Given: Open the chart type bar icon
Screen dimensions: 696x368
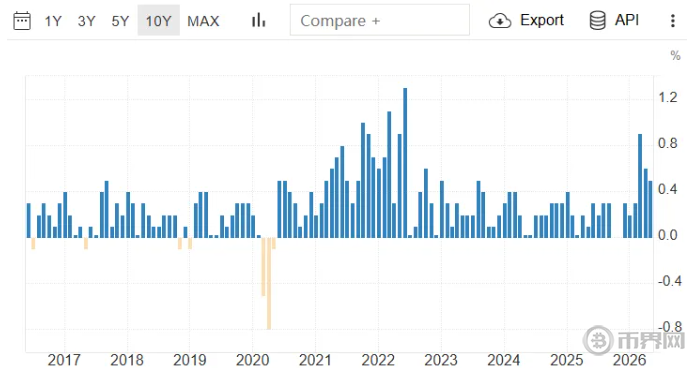Looking at the screenshot, I should (x=258, y=20).
